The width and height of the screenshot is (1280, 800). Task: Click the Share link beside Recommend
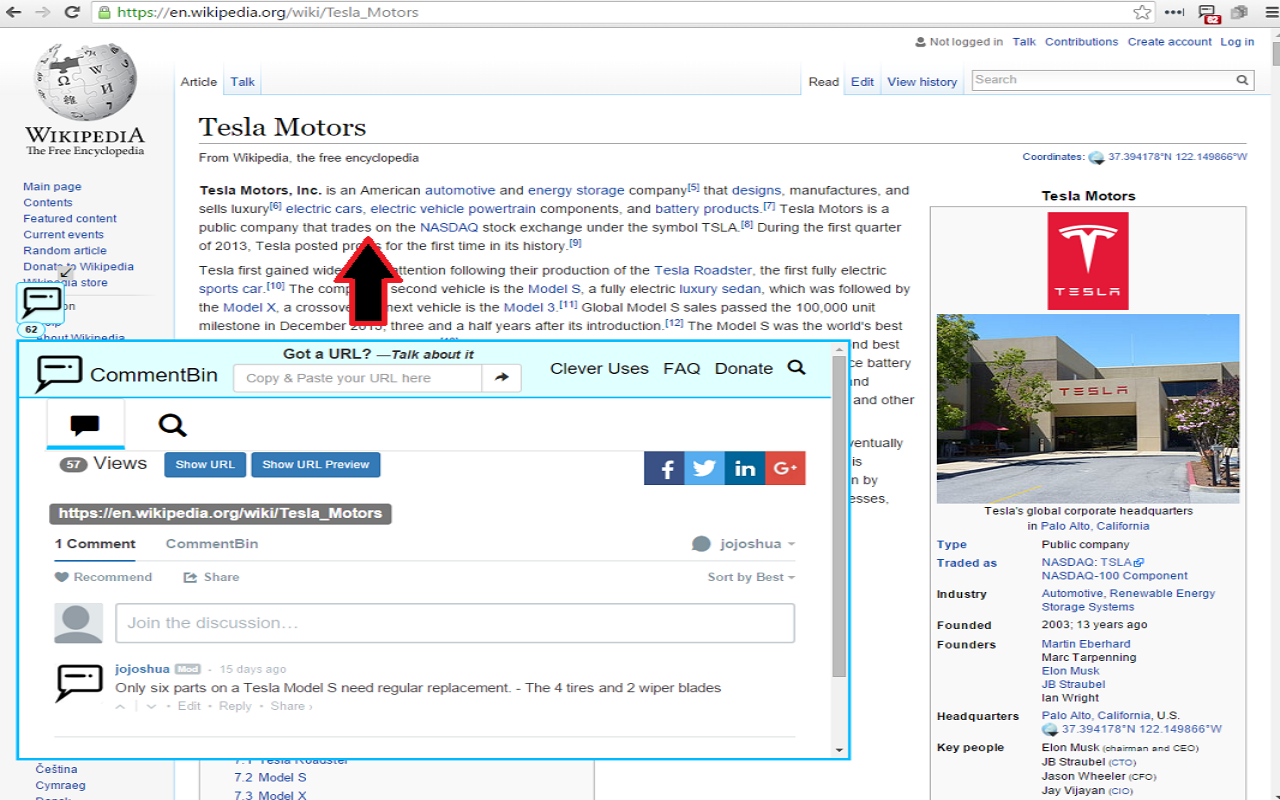tap(211, 577)
